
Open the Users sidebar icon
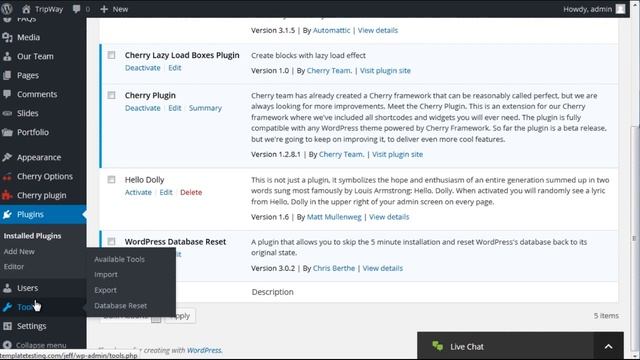7,288
